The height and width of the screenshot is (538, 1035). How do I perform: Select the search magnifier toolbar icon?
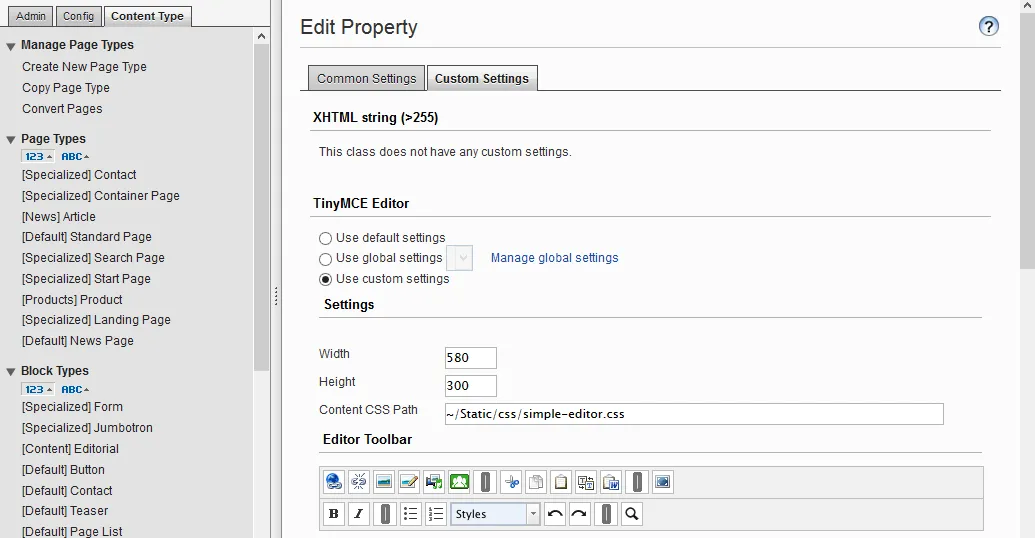(632, 514)
